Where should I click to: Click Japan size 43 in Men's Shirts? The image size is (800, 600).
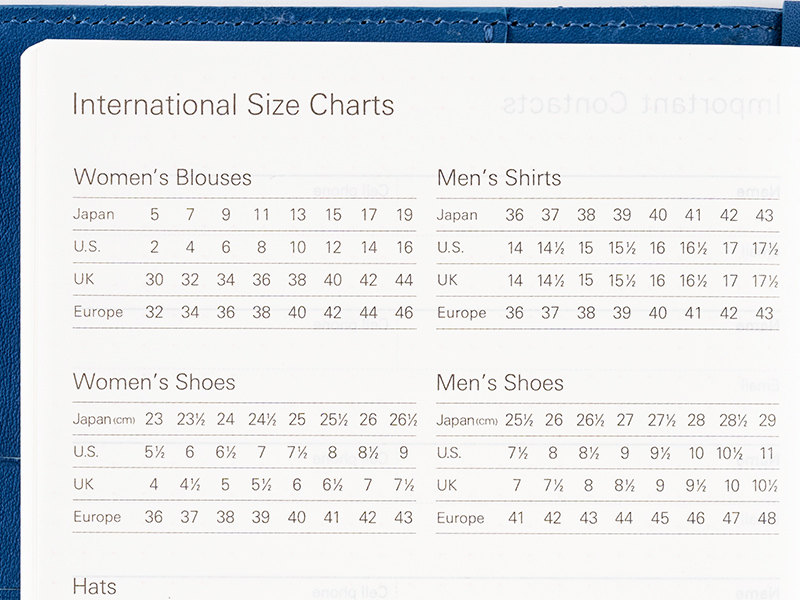(x=765, y=215)
